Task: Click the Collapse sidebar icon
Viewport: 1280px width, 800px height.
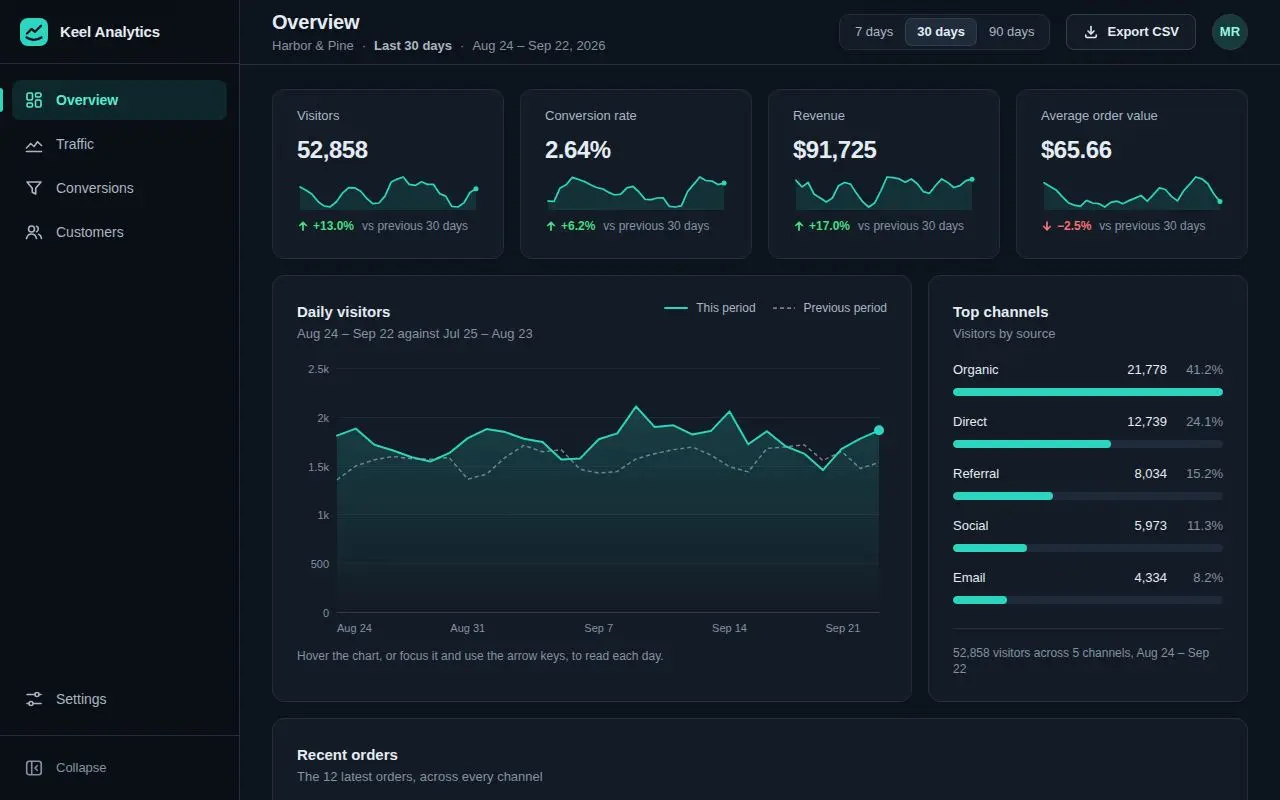Action: [x=34, y=768]
